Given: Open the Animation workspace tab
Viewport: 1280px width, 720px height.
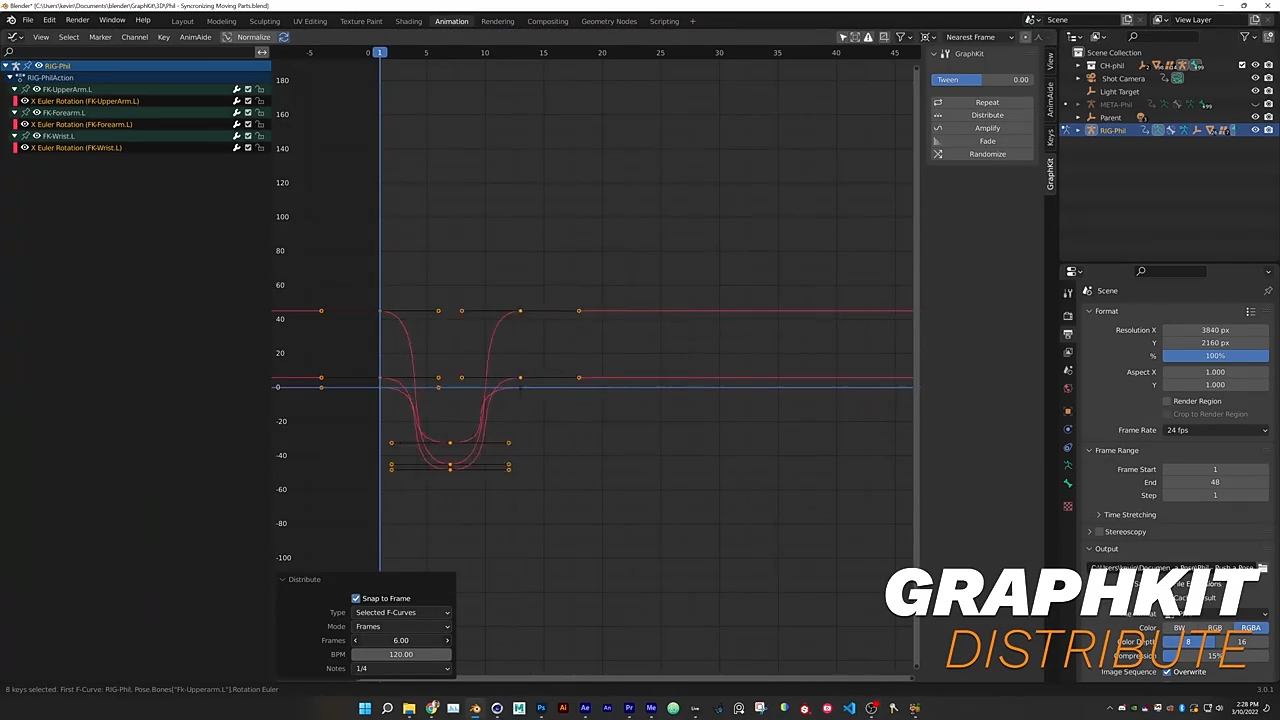Looking at the screenshot, I should tap(451, 21).
